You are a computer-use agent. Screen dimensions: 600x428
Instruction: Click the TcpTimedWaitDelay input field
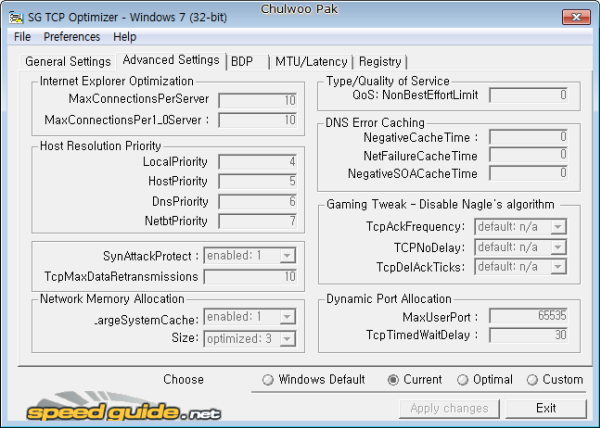coord(528,335)
